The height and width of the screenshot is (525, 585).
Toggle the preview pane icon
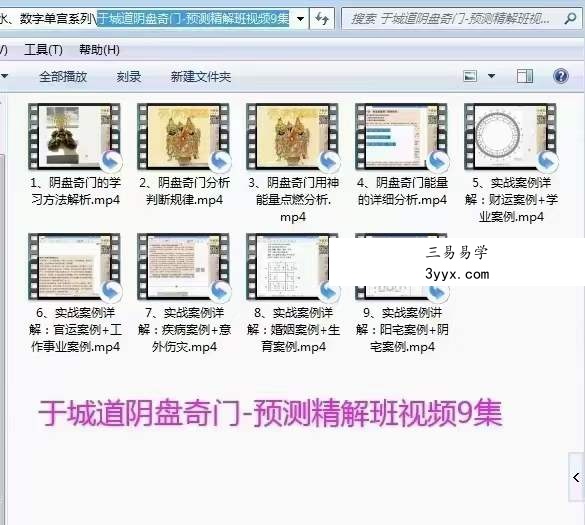[525, 76]
